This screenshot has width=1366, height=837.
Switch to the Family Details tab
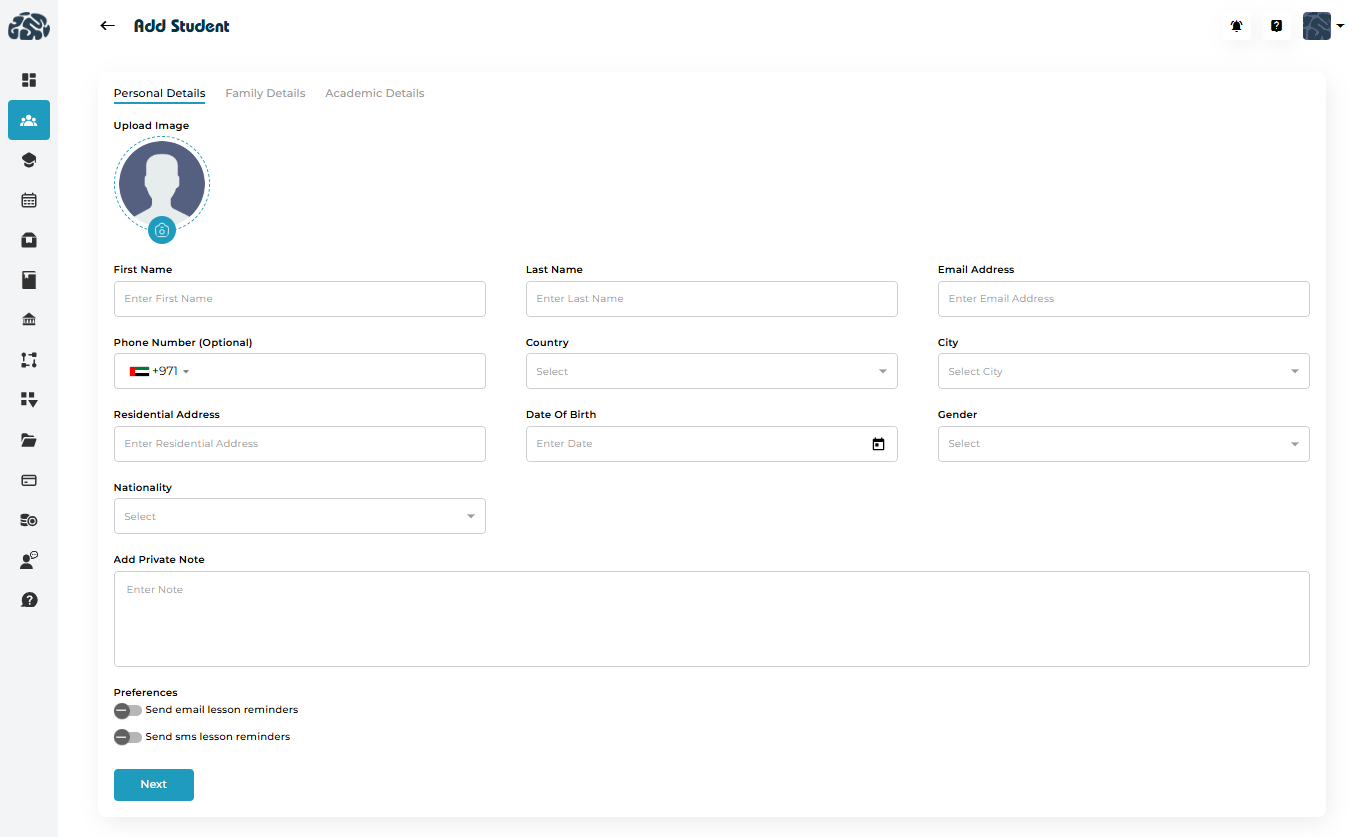(265, 93)
